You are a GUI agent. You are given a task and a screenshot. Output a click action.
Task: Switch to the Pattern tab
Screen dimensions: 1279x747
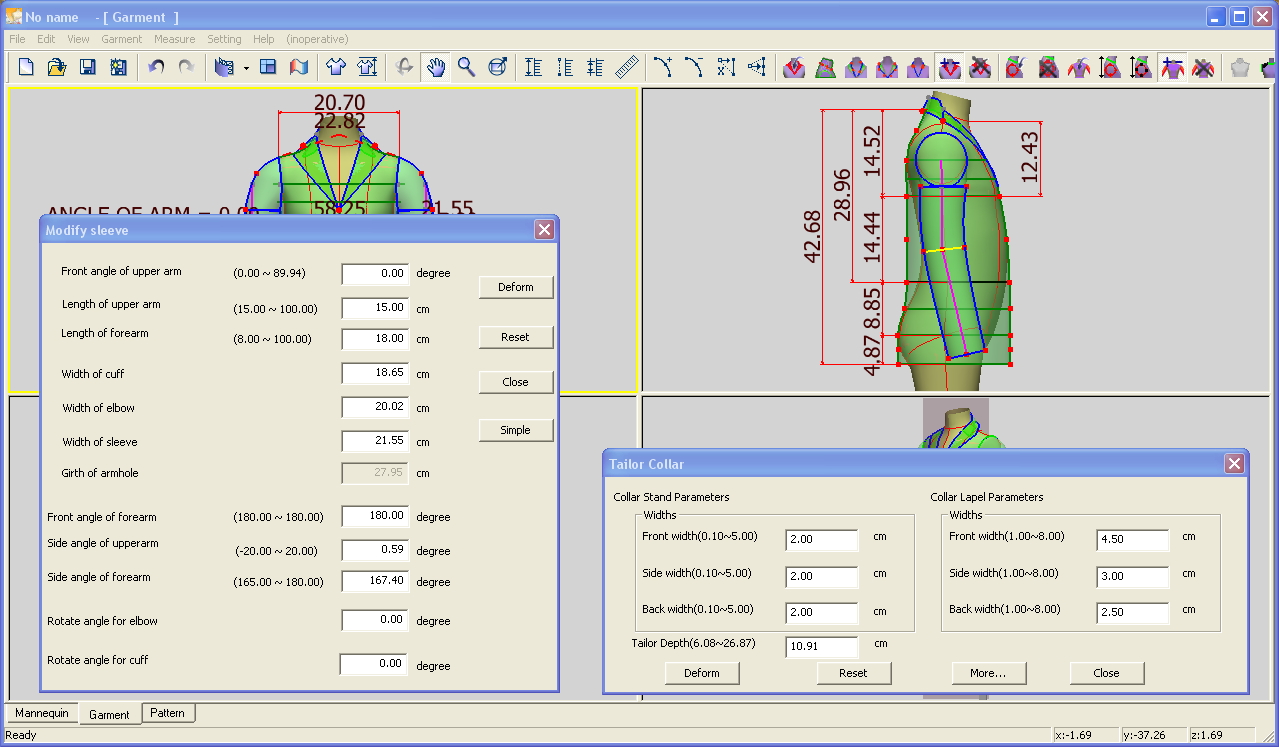[x=167, y=713]
